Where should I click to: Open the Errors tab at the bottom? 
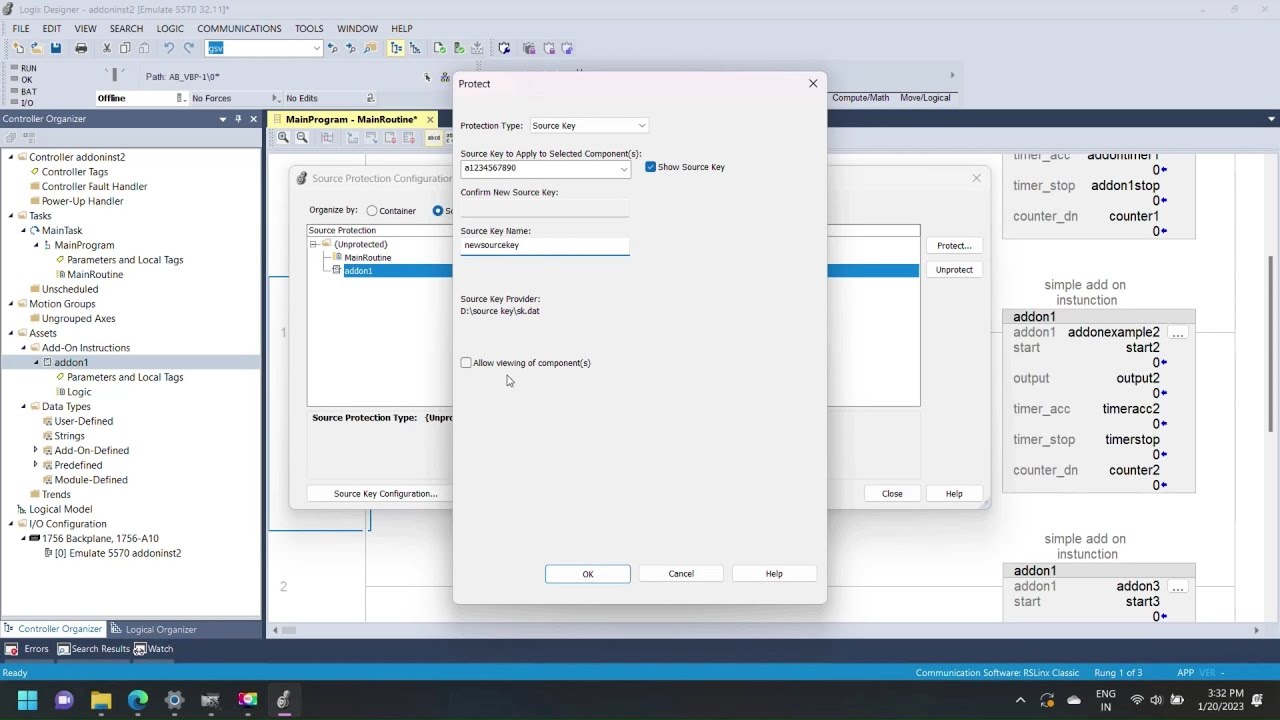28,649
